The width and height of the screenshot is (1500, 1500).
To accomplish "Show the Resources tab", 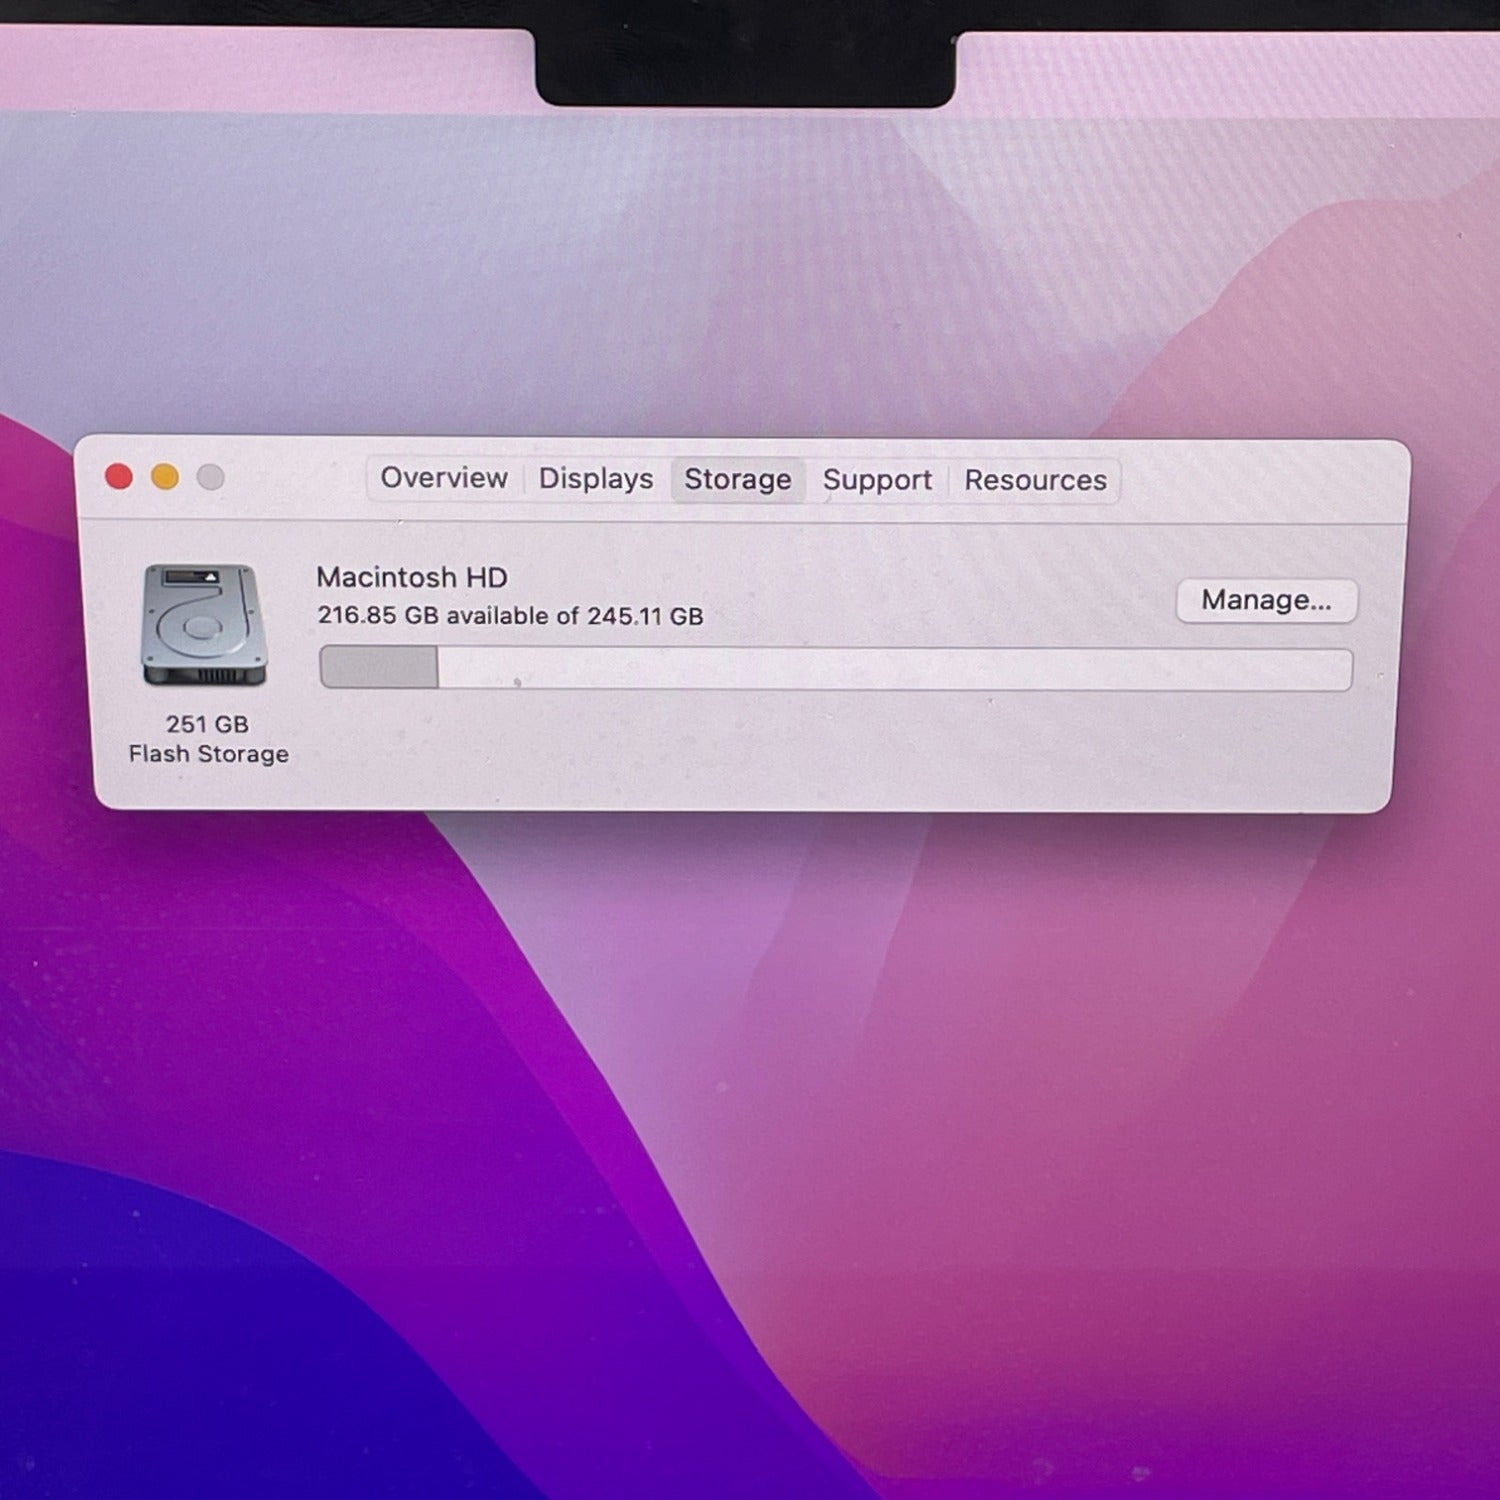I will click(1035, 481).
